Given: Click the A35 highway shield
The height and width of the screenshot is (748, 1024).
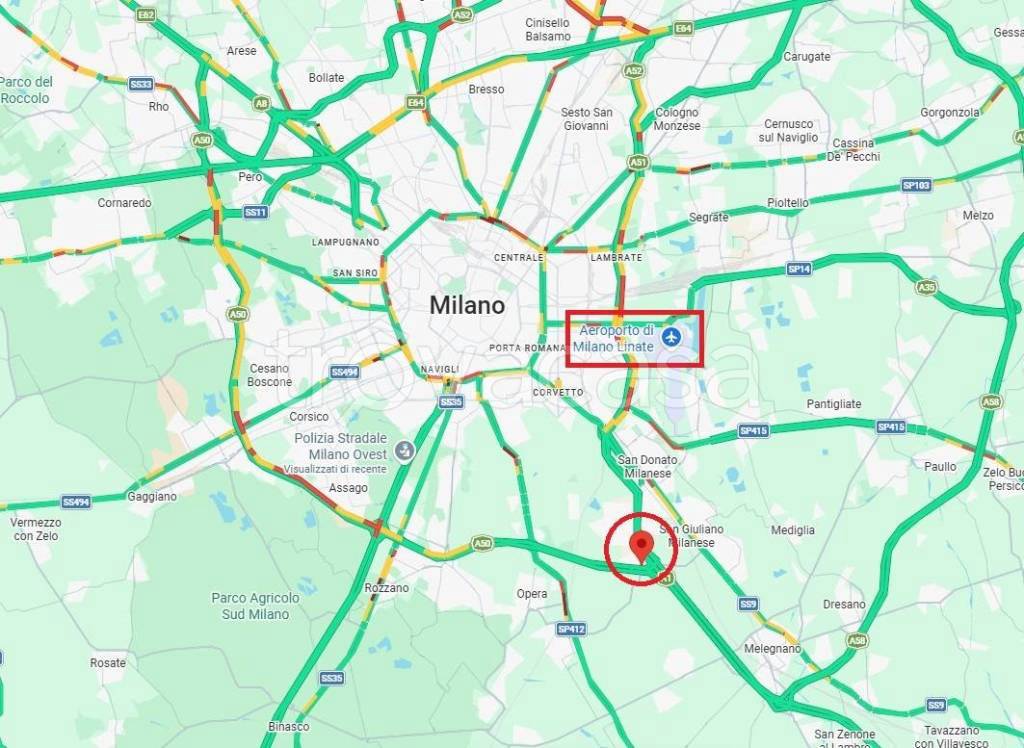Looking at the screenshot, I should click(926, 287).
